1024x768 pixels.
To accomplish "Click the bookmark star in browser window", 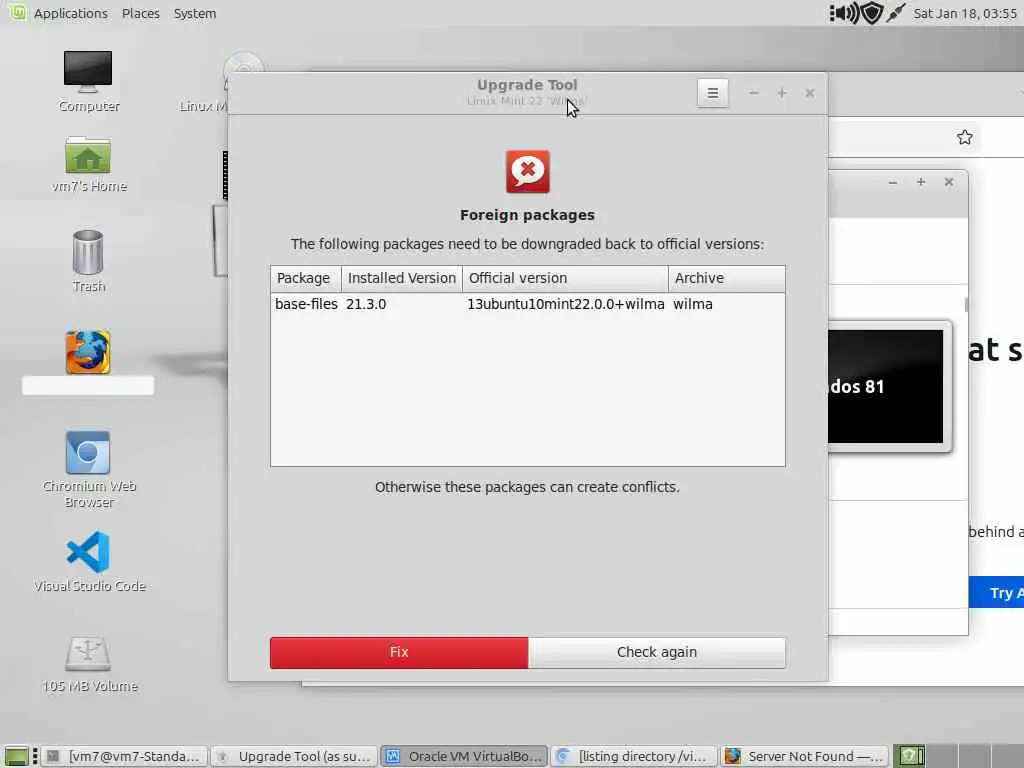I will [965, 137].
